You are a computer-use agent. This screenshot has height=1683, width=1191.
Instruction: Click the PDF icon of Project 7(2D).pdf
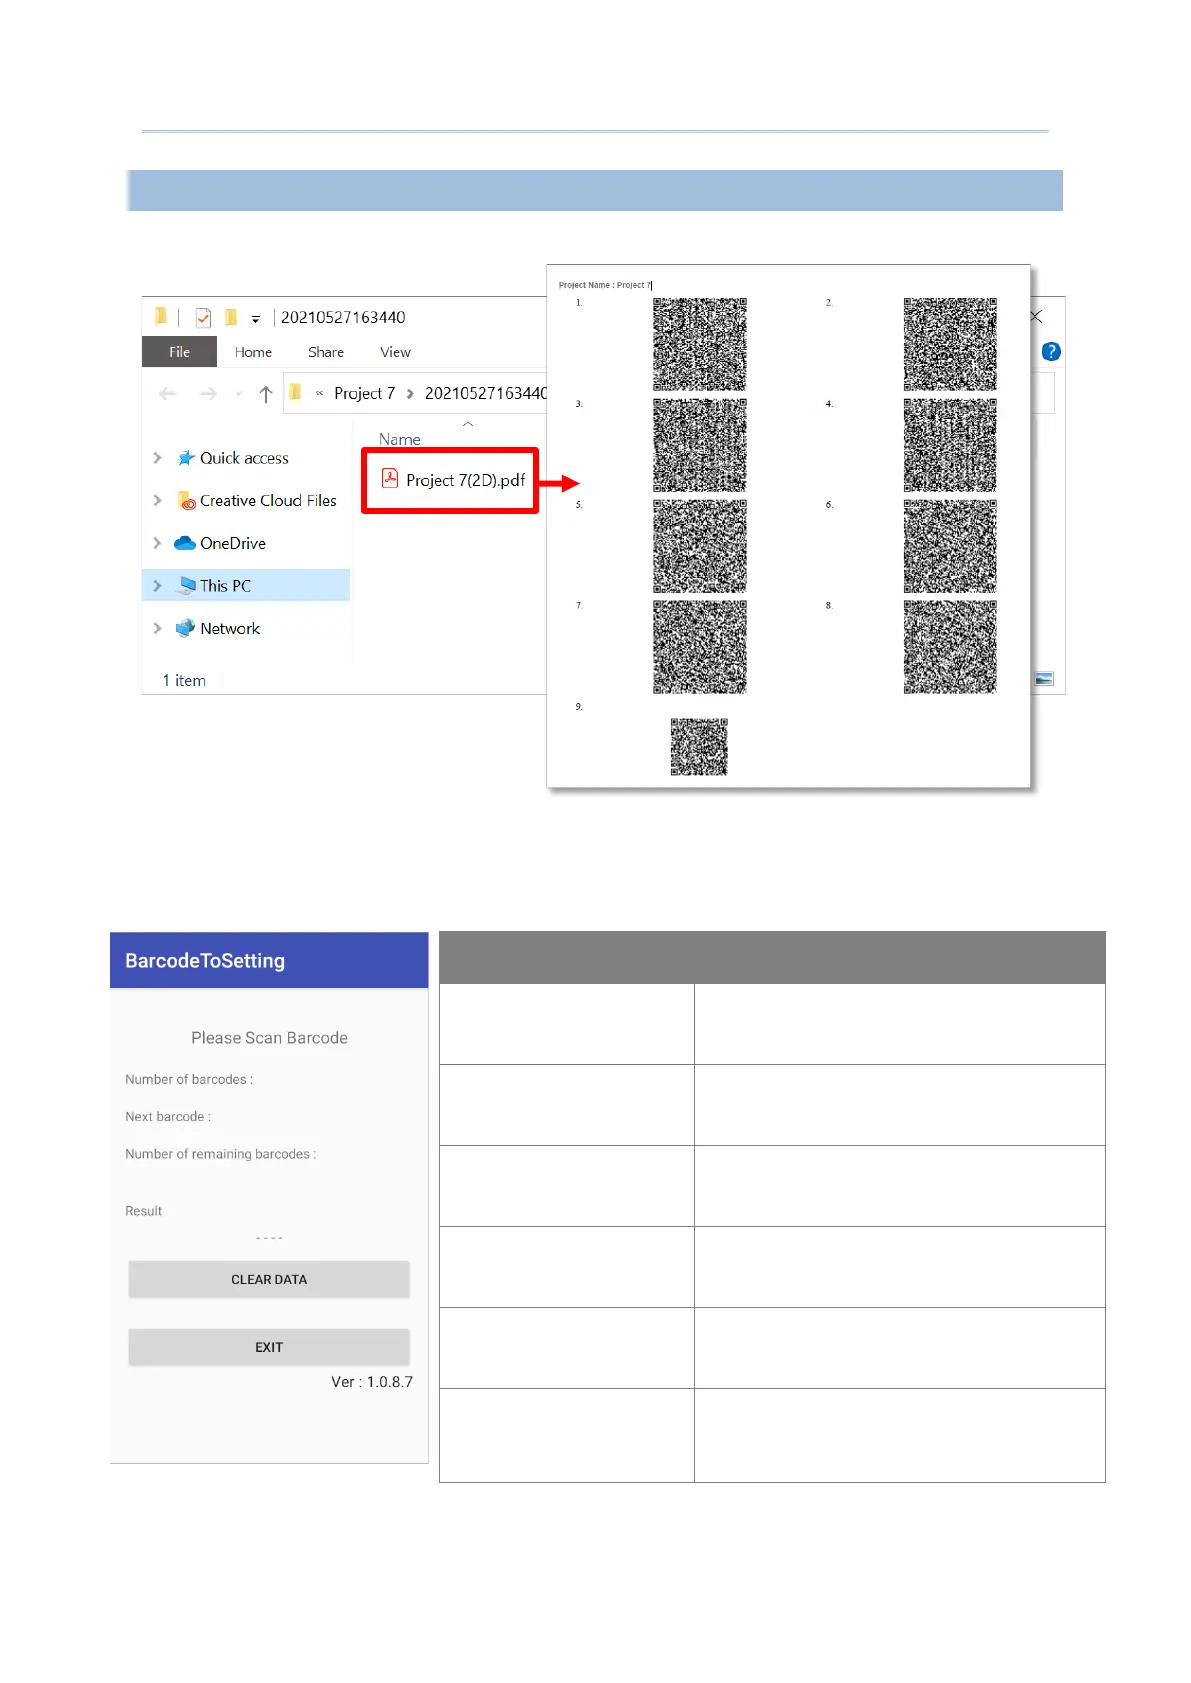[390, 479]
